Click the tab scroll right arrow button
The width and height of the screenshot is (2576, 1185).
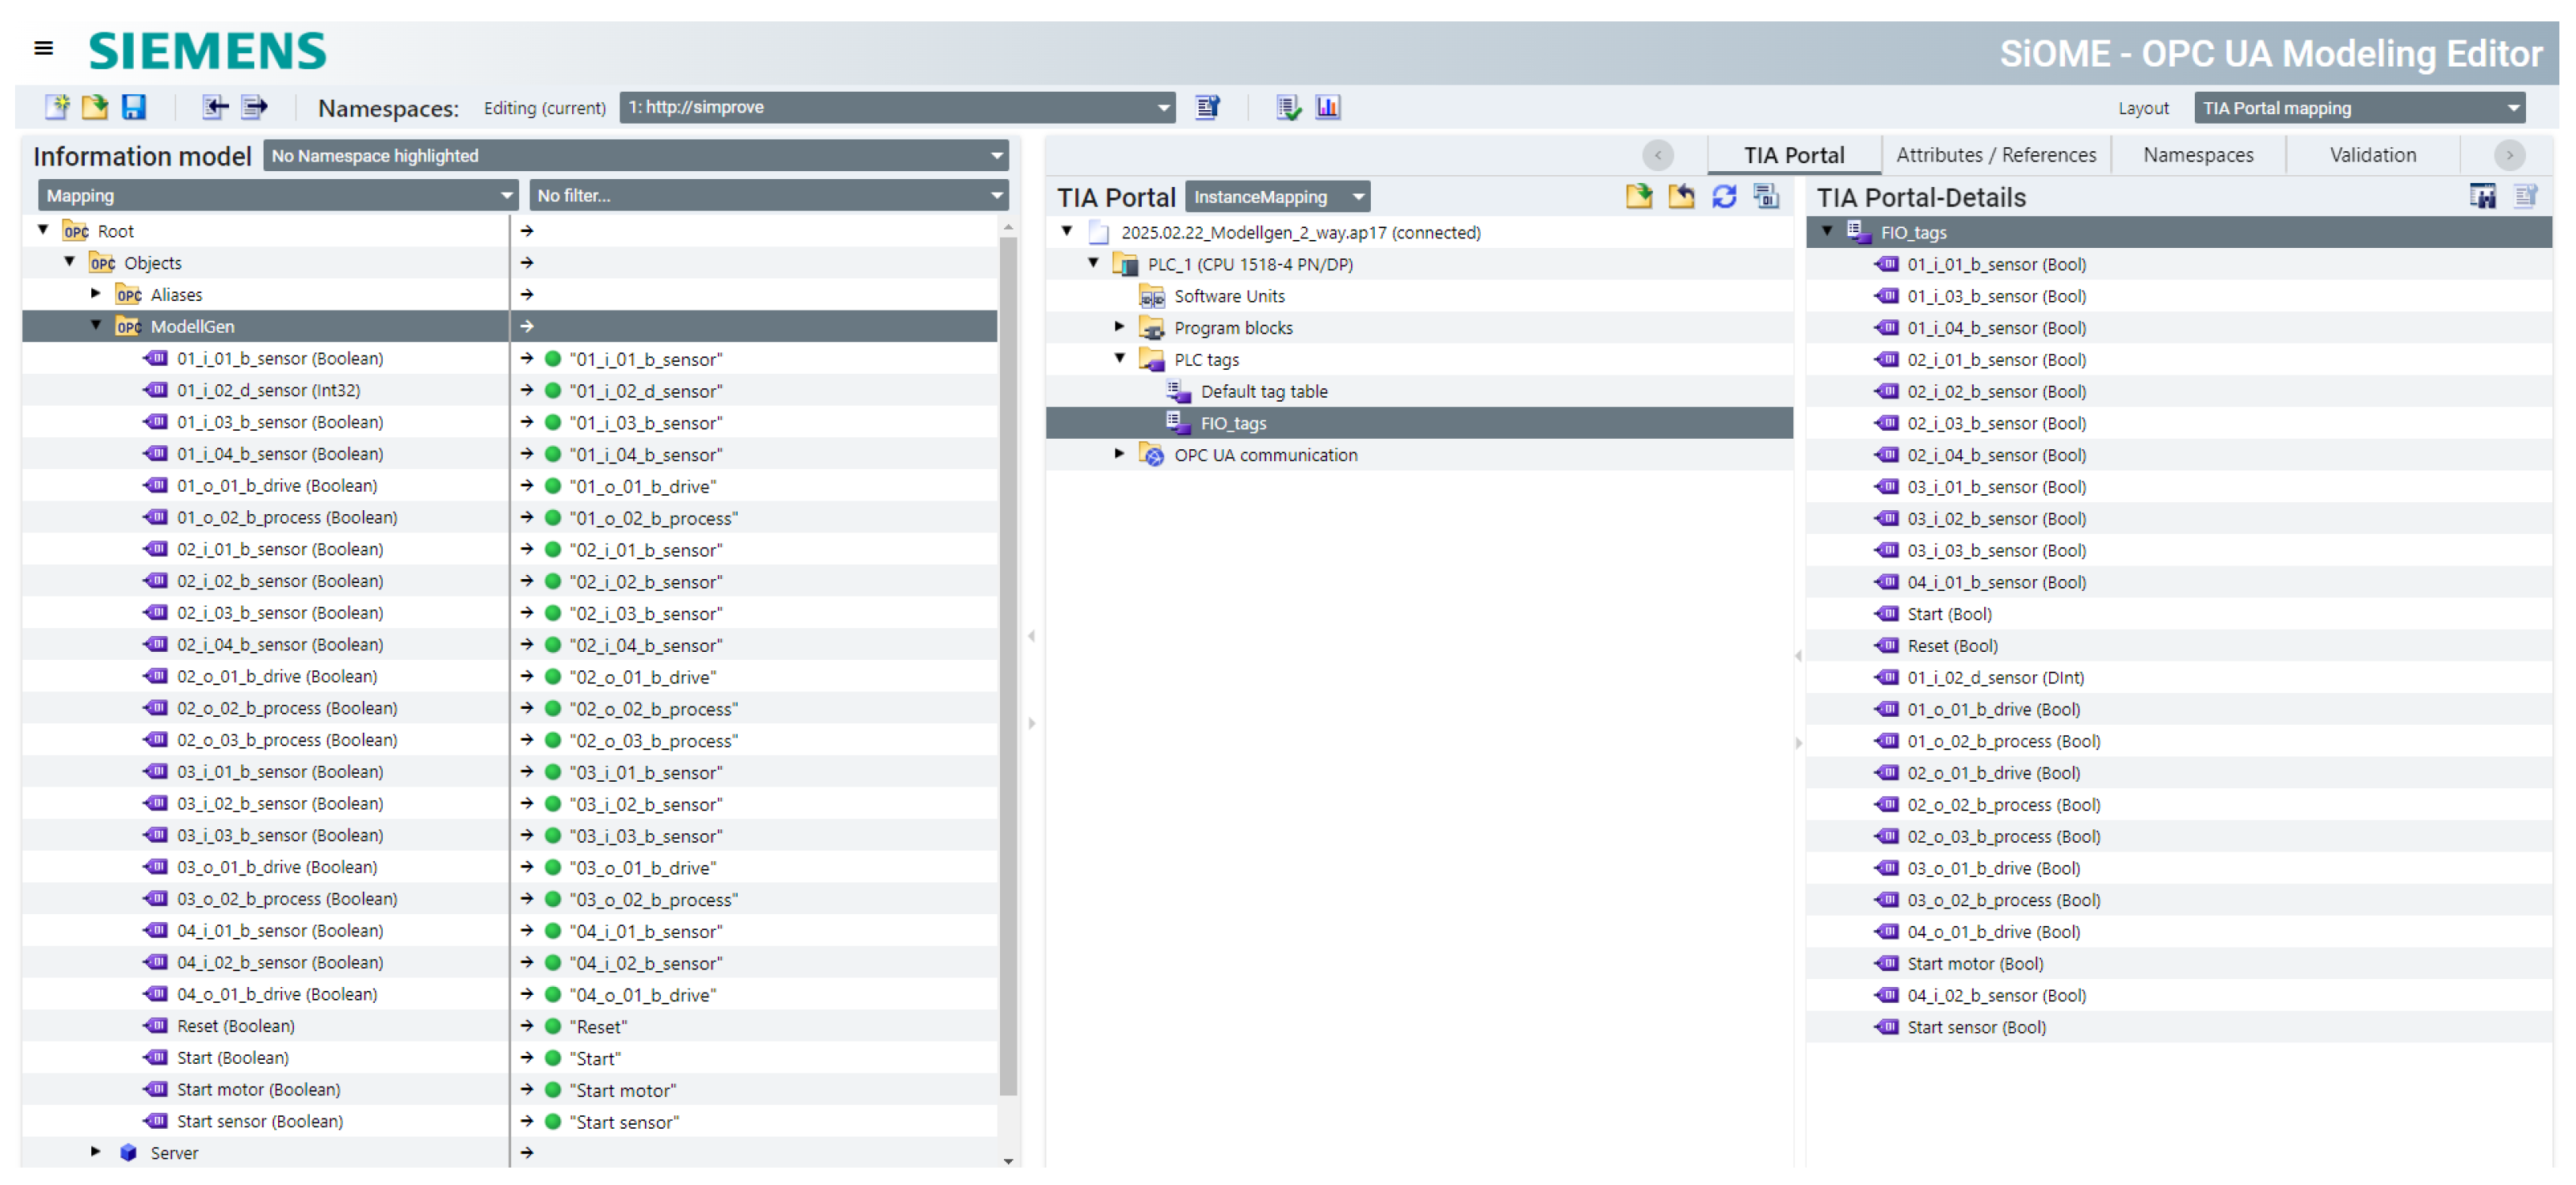point(2509,155)
